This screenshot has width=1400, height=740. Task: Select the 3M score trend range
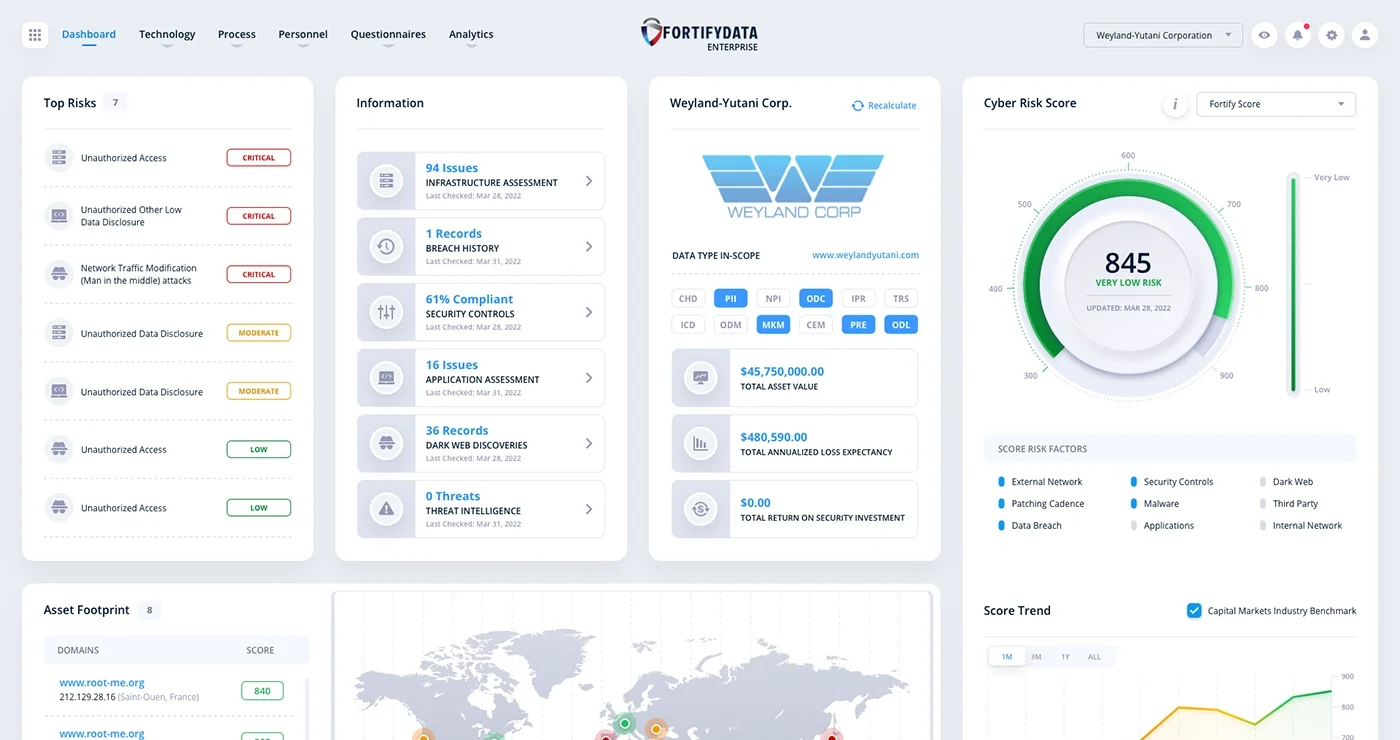pyautogui.click(x=1036, y=657)
